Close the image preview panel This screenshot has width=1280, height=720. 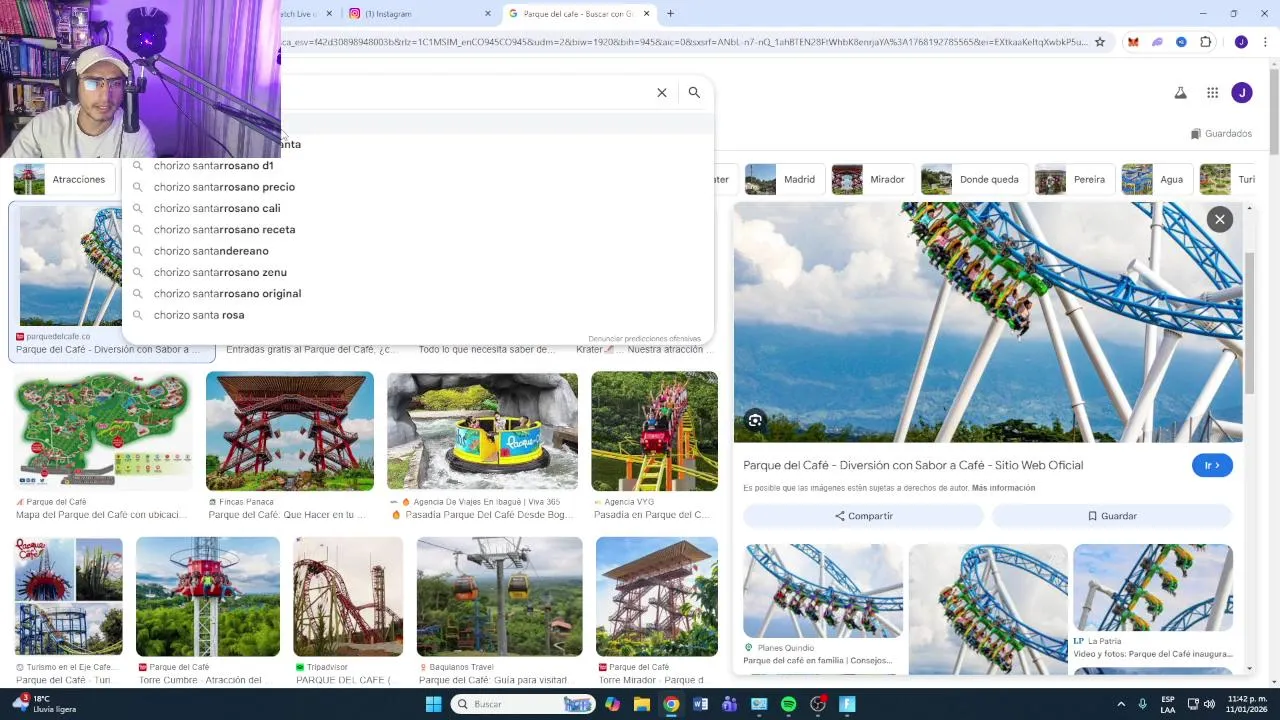point(1219,219)
